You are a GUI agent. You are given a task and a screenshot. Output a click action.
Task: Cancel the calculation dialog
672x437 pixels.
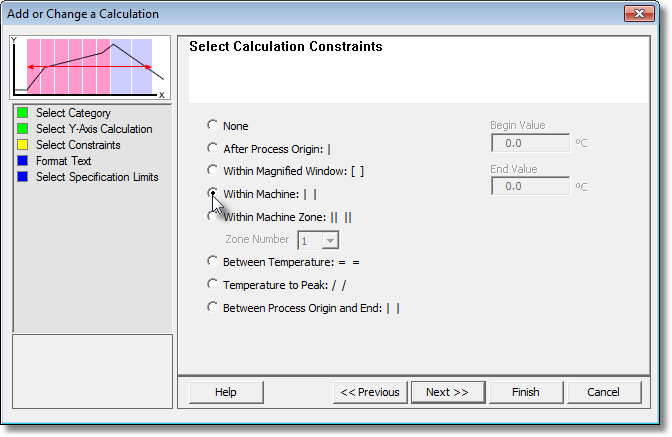[603, 392]
